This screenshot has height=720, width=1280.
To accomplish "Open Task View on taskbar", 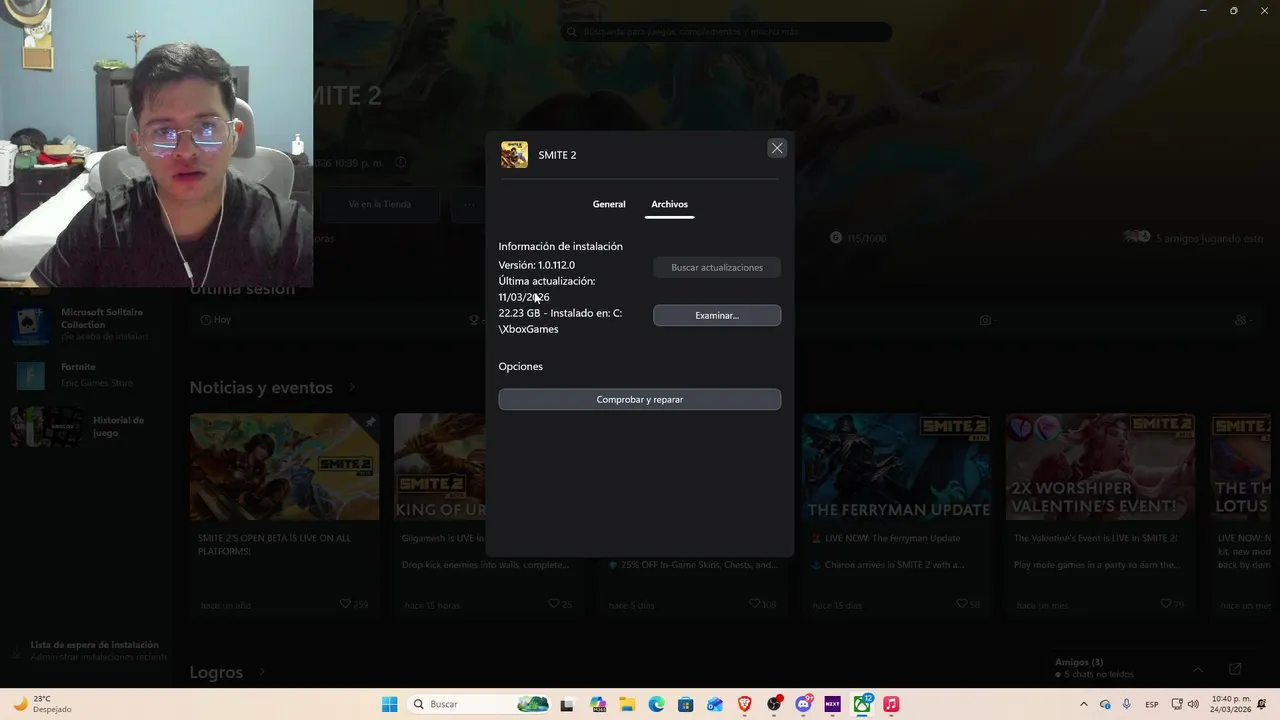I will [567, 704].
